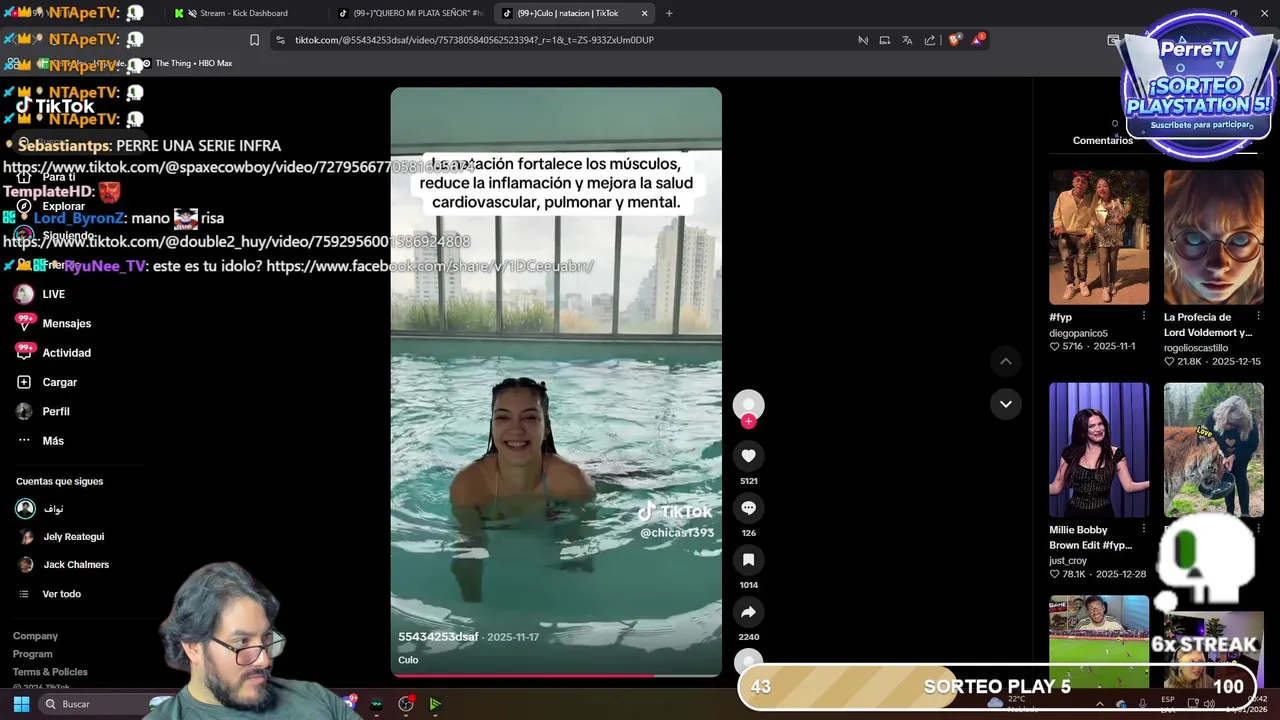
Task: Switch to the Comentarios tab
Action: [1102, 140]
